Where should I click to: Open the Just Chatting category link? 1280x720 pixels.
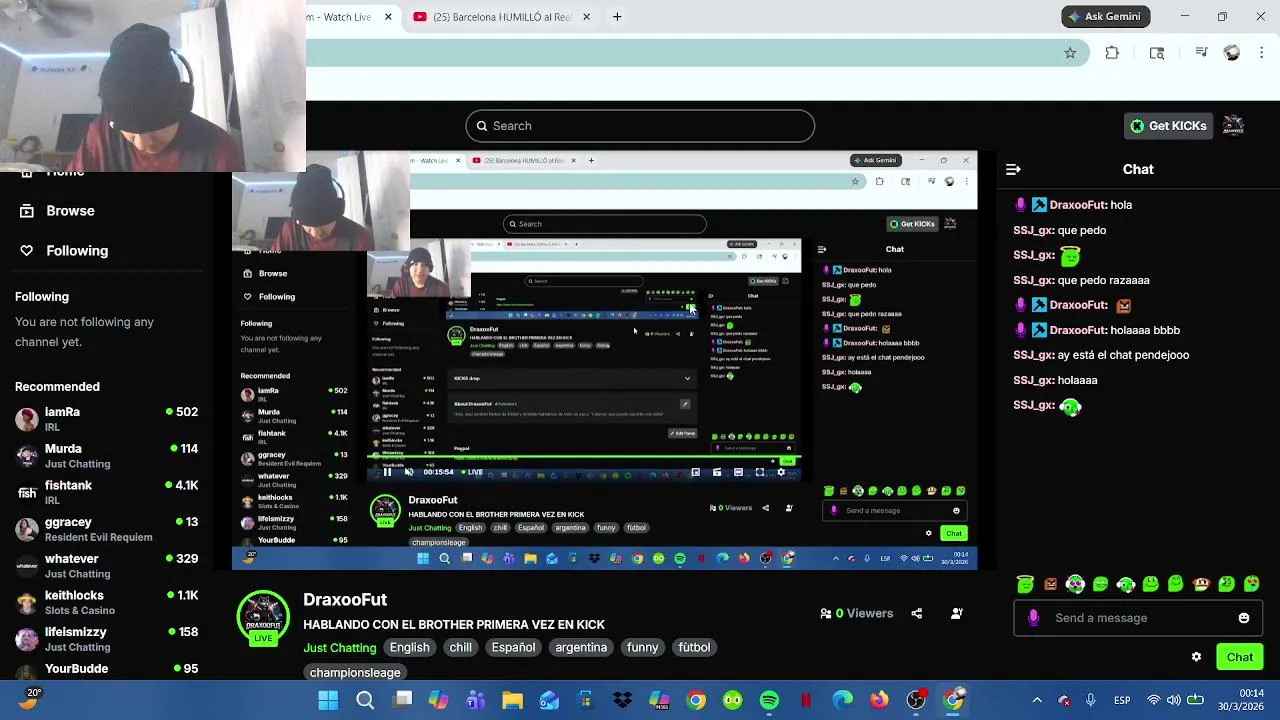(340, 648)
